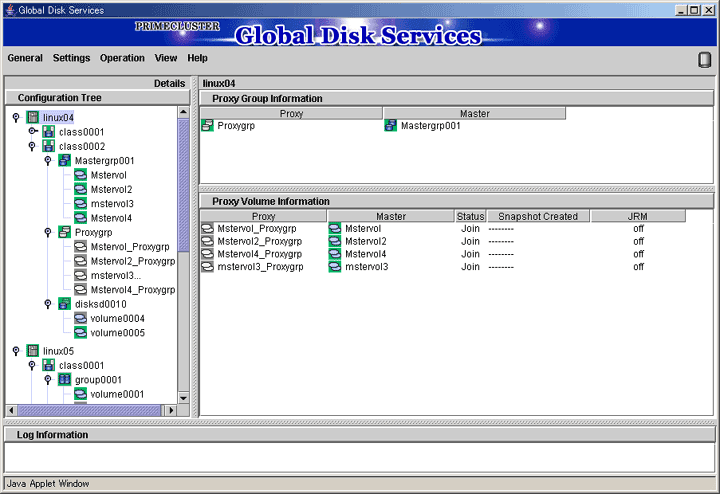Click the Mstervol_Proxygrp icon in tree
720x494 pixels.
tap(80, 247)
